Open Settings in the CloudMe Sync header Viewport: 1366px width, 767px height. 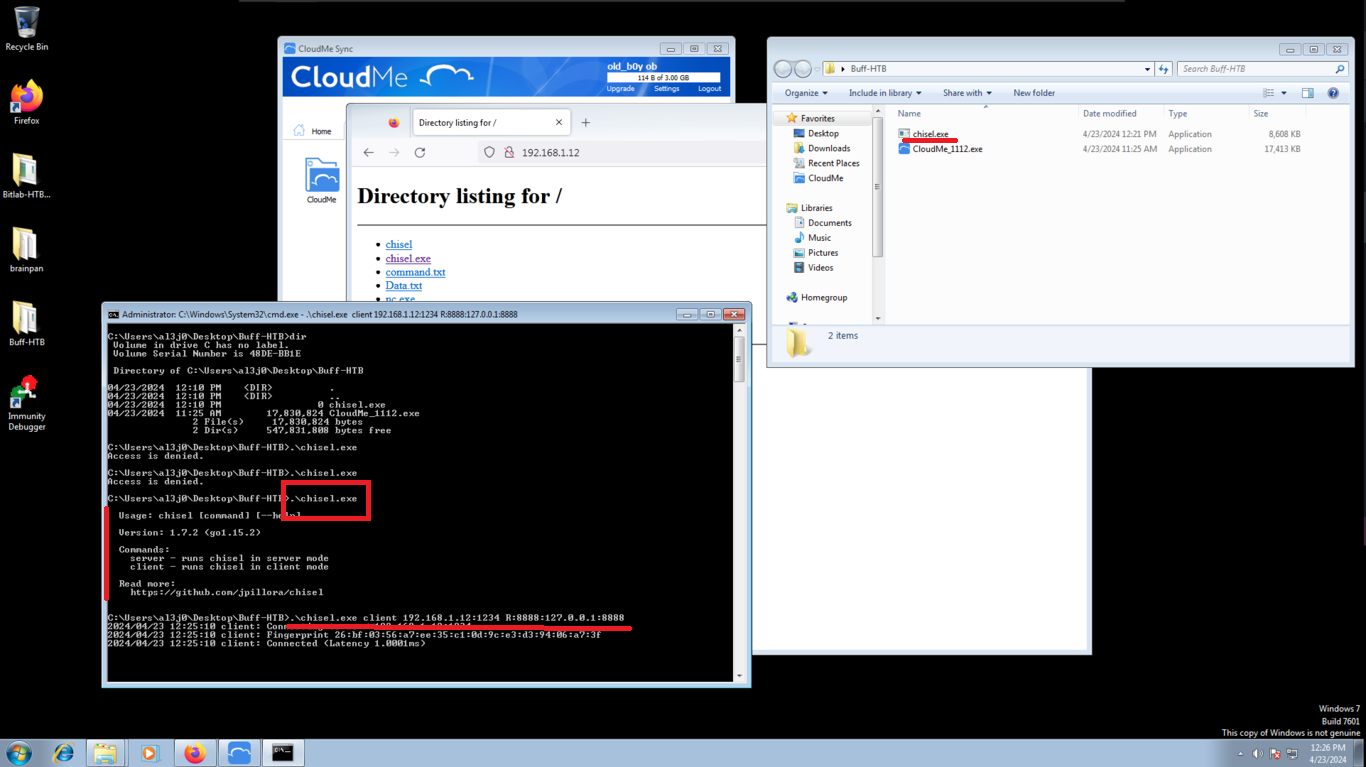pos(666,89)
